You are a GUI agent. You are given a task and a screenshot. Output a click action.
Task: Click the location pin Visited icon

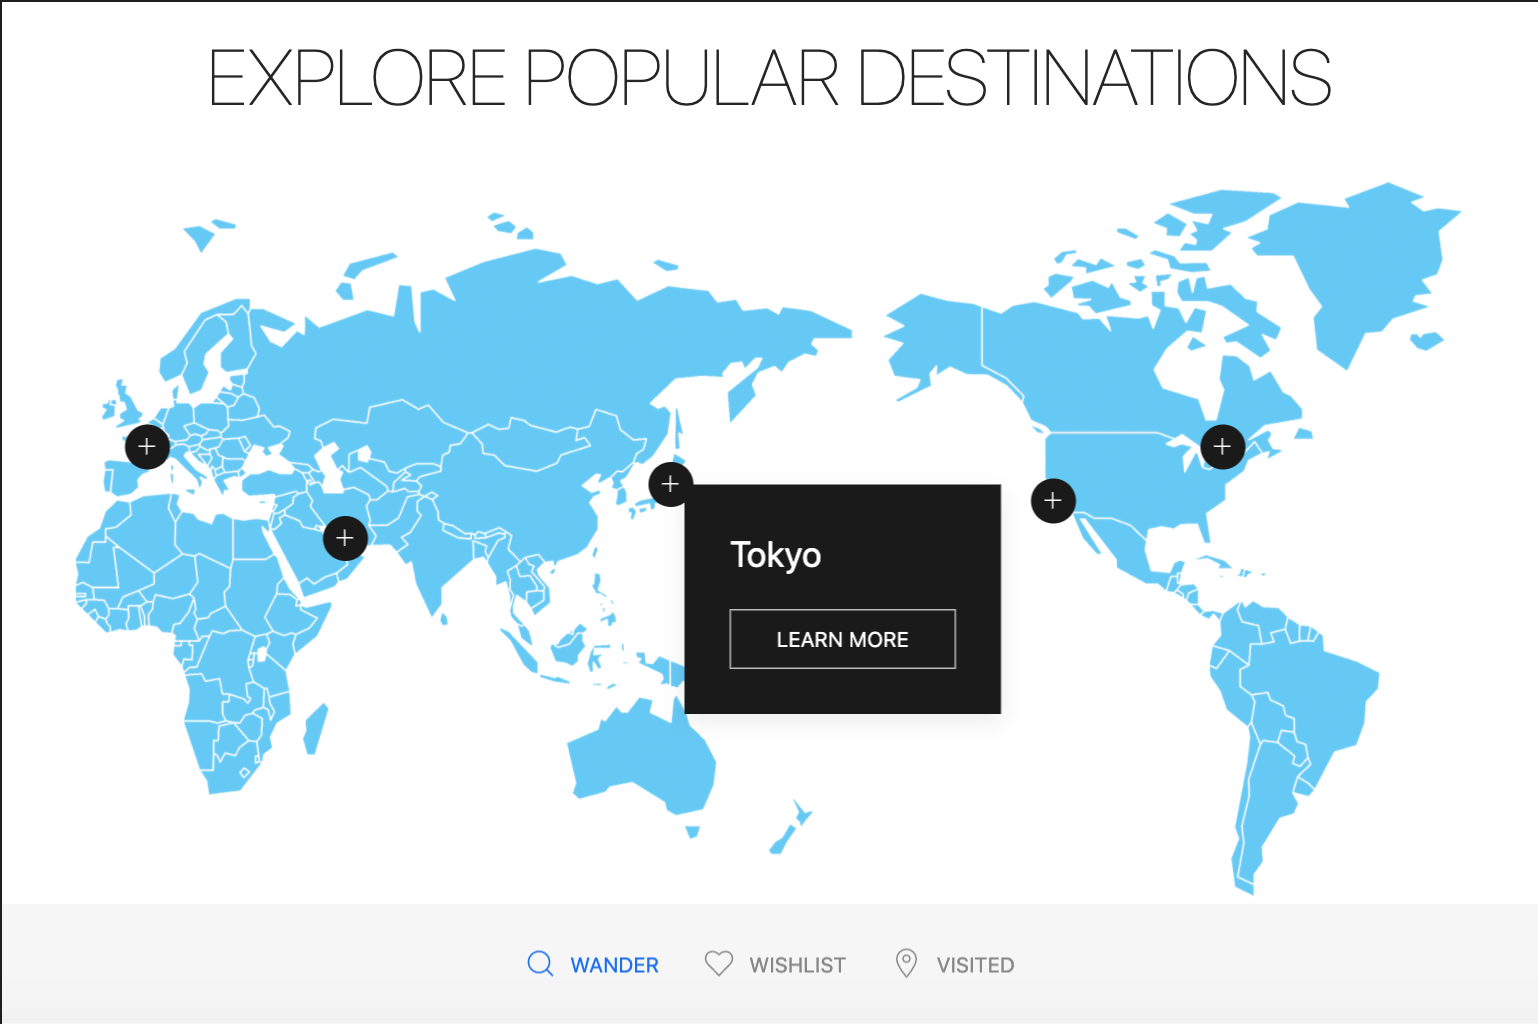(906, 964)
